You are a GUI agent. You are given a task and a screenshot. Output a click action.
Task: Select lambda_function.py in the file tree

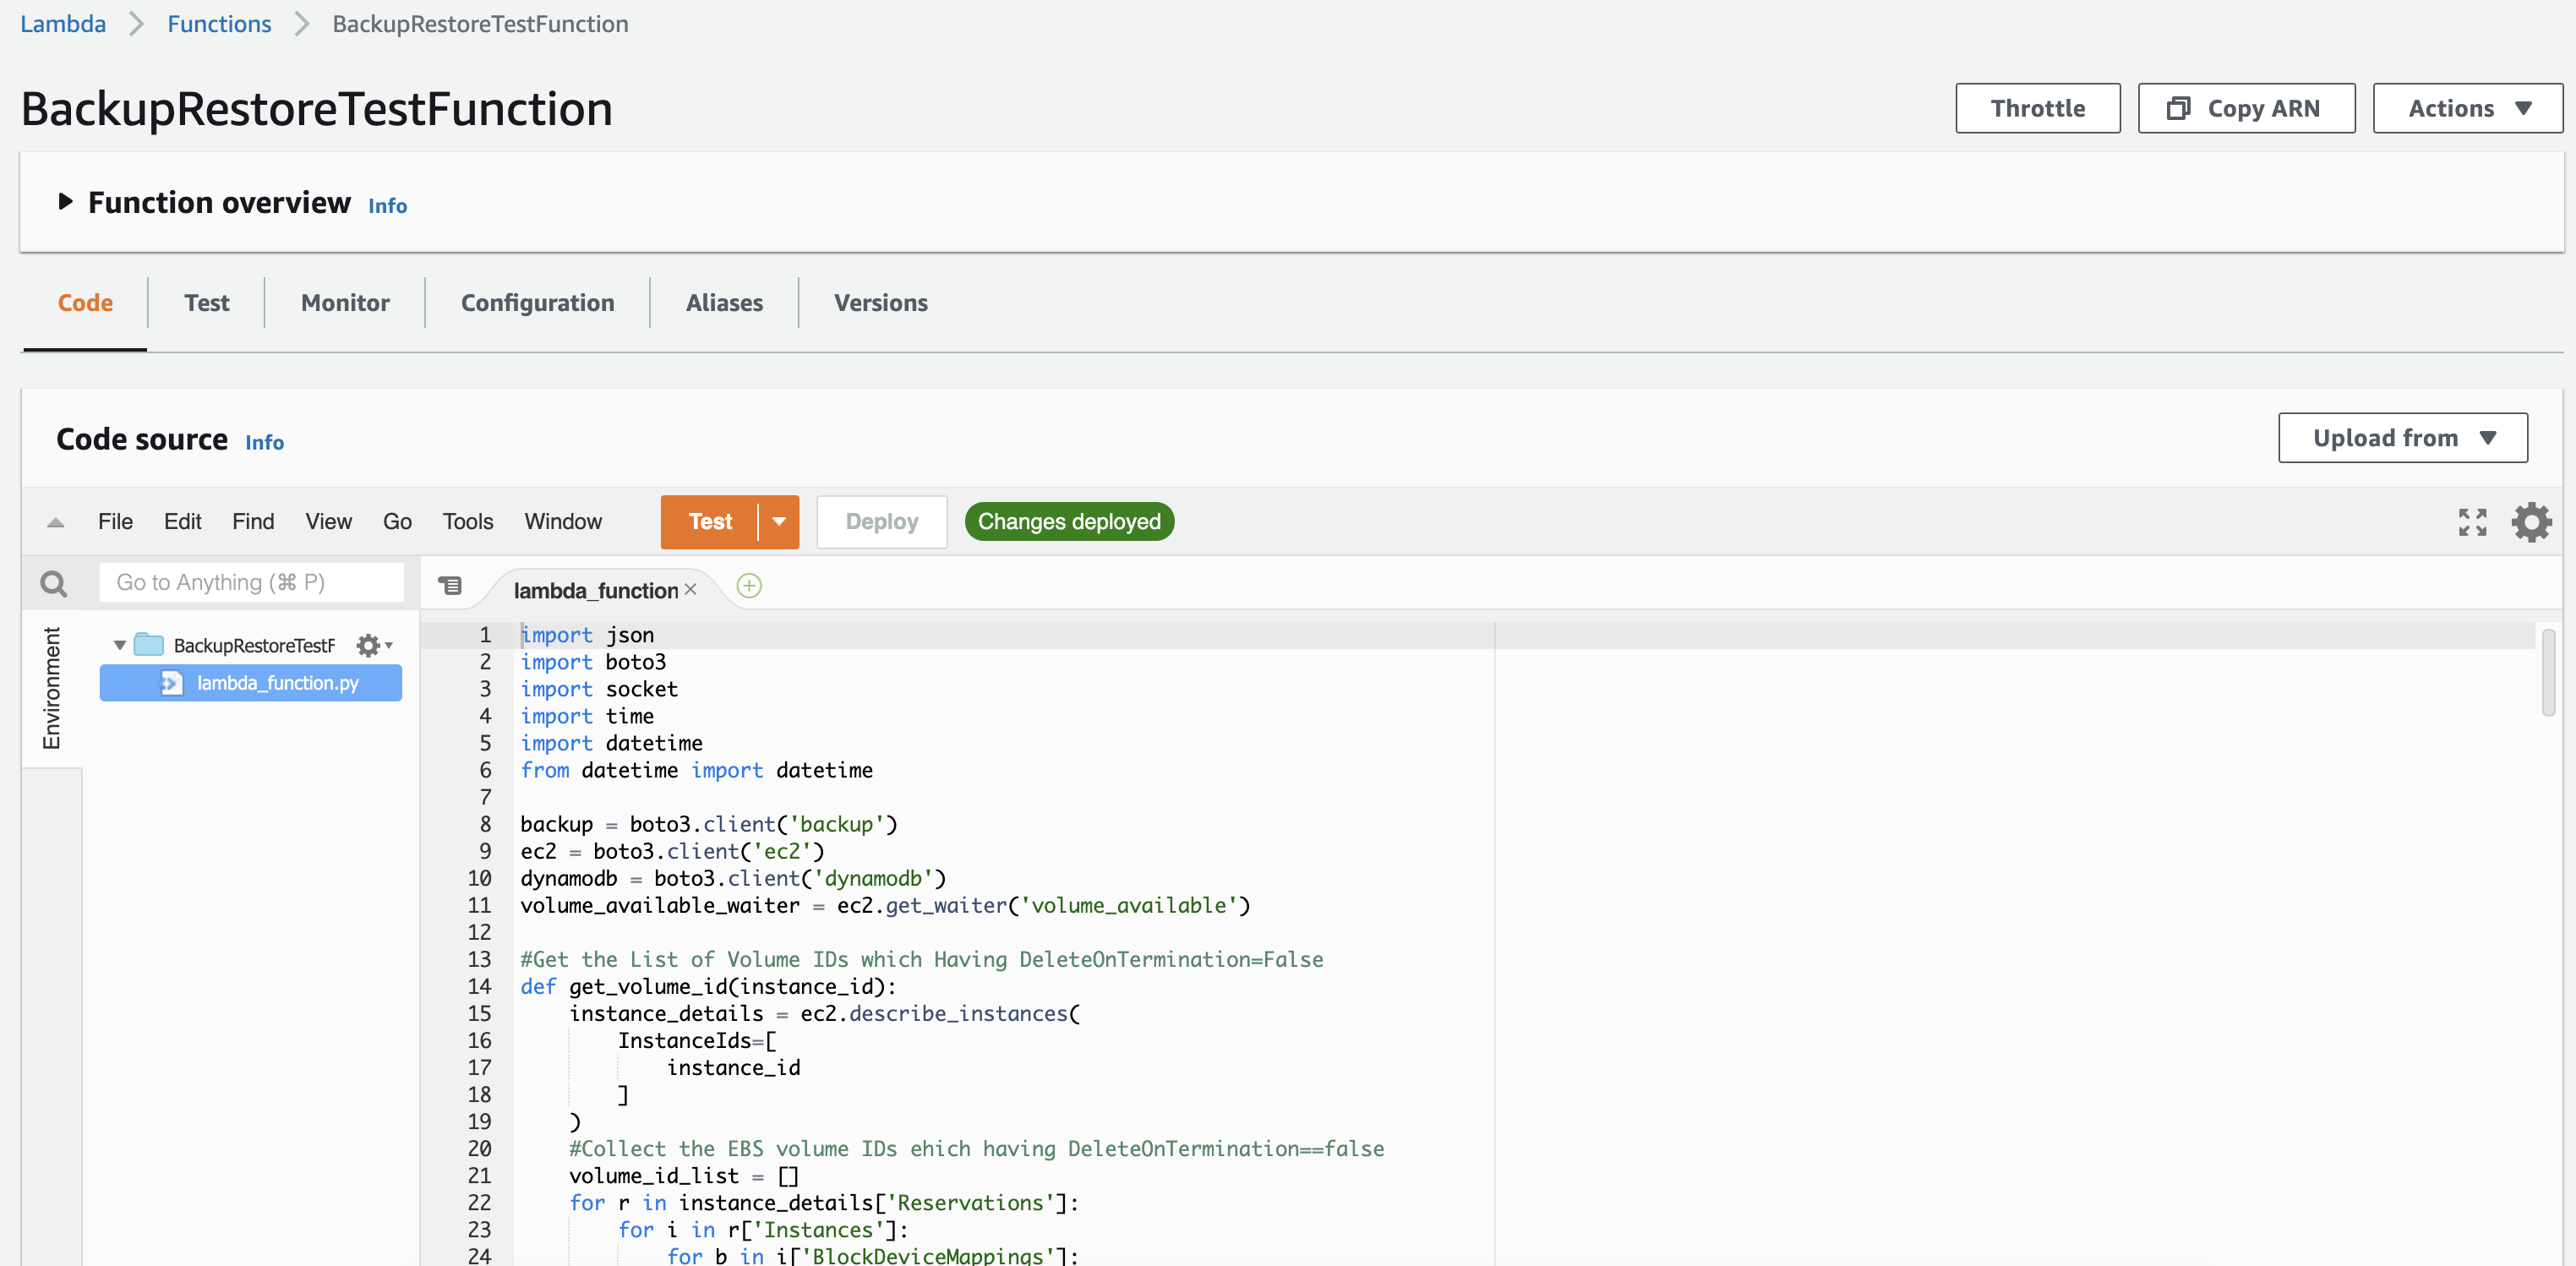click(x=251, y=683)
